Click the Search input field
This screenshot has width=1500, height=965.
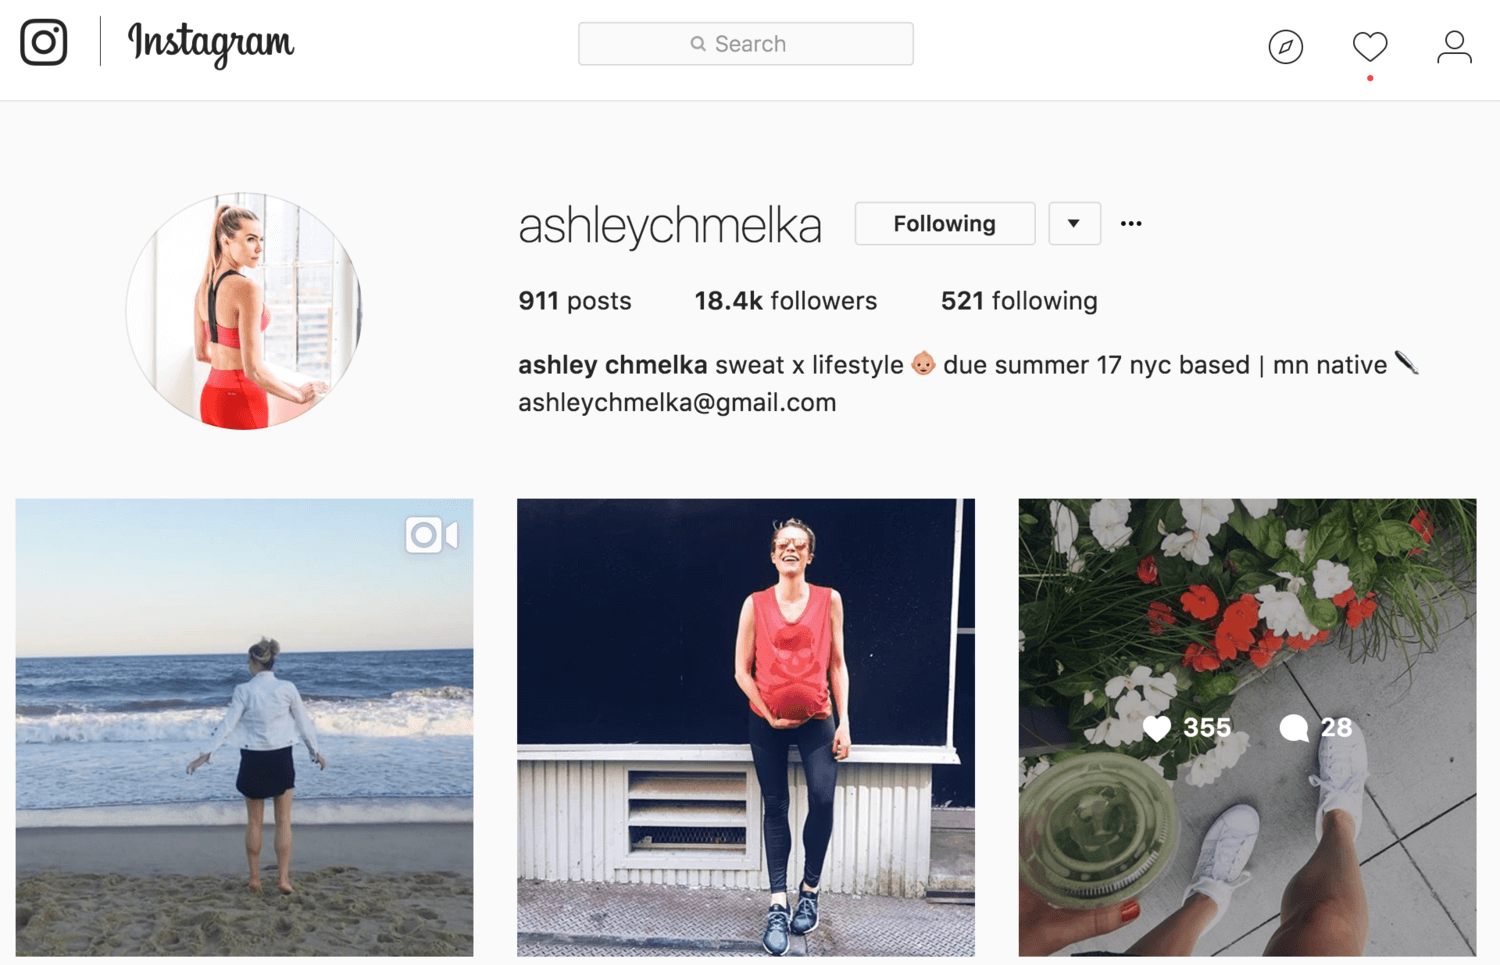tap(746, 44)
